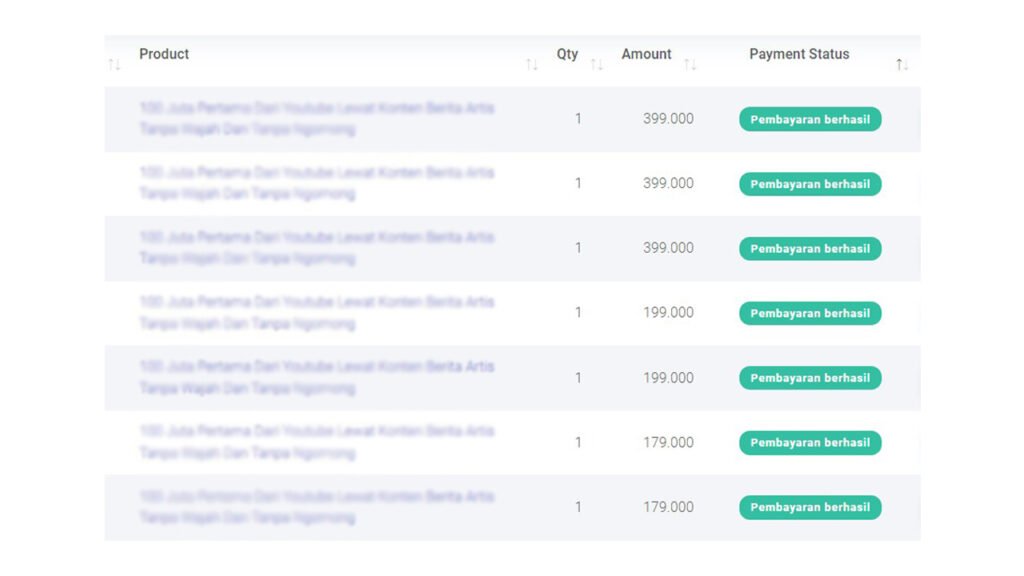Click the Product column header label

point(164,54)
